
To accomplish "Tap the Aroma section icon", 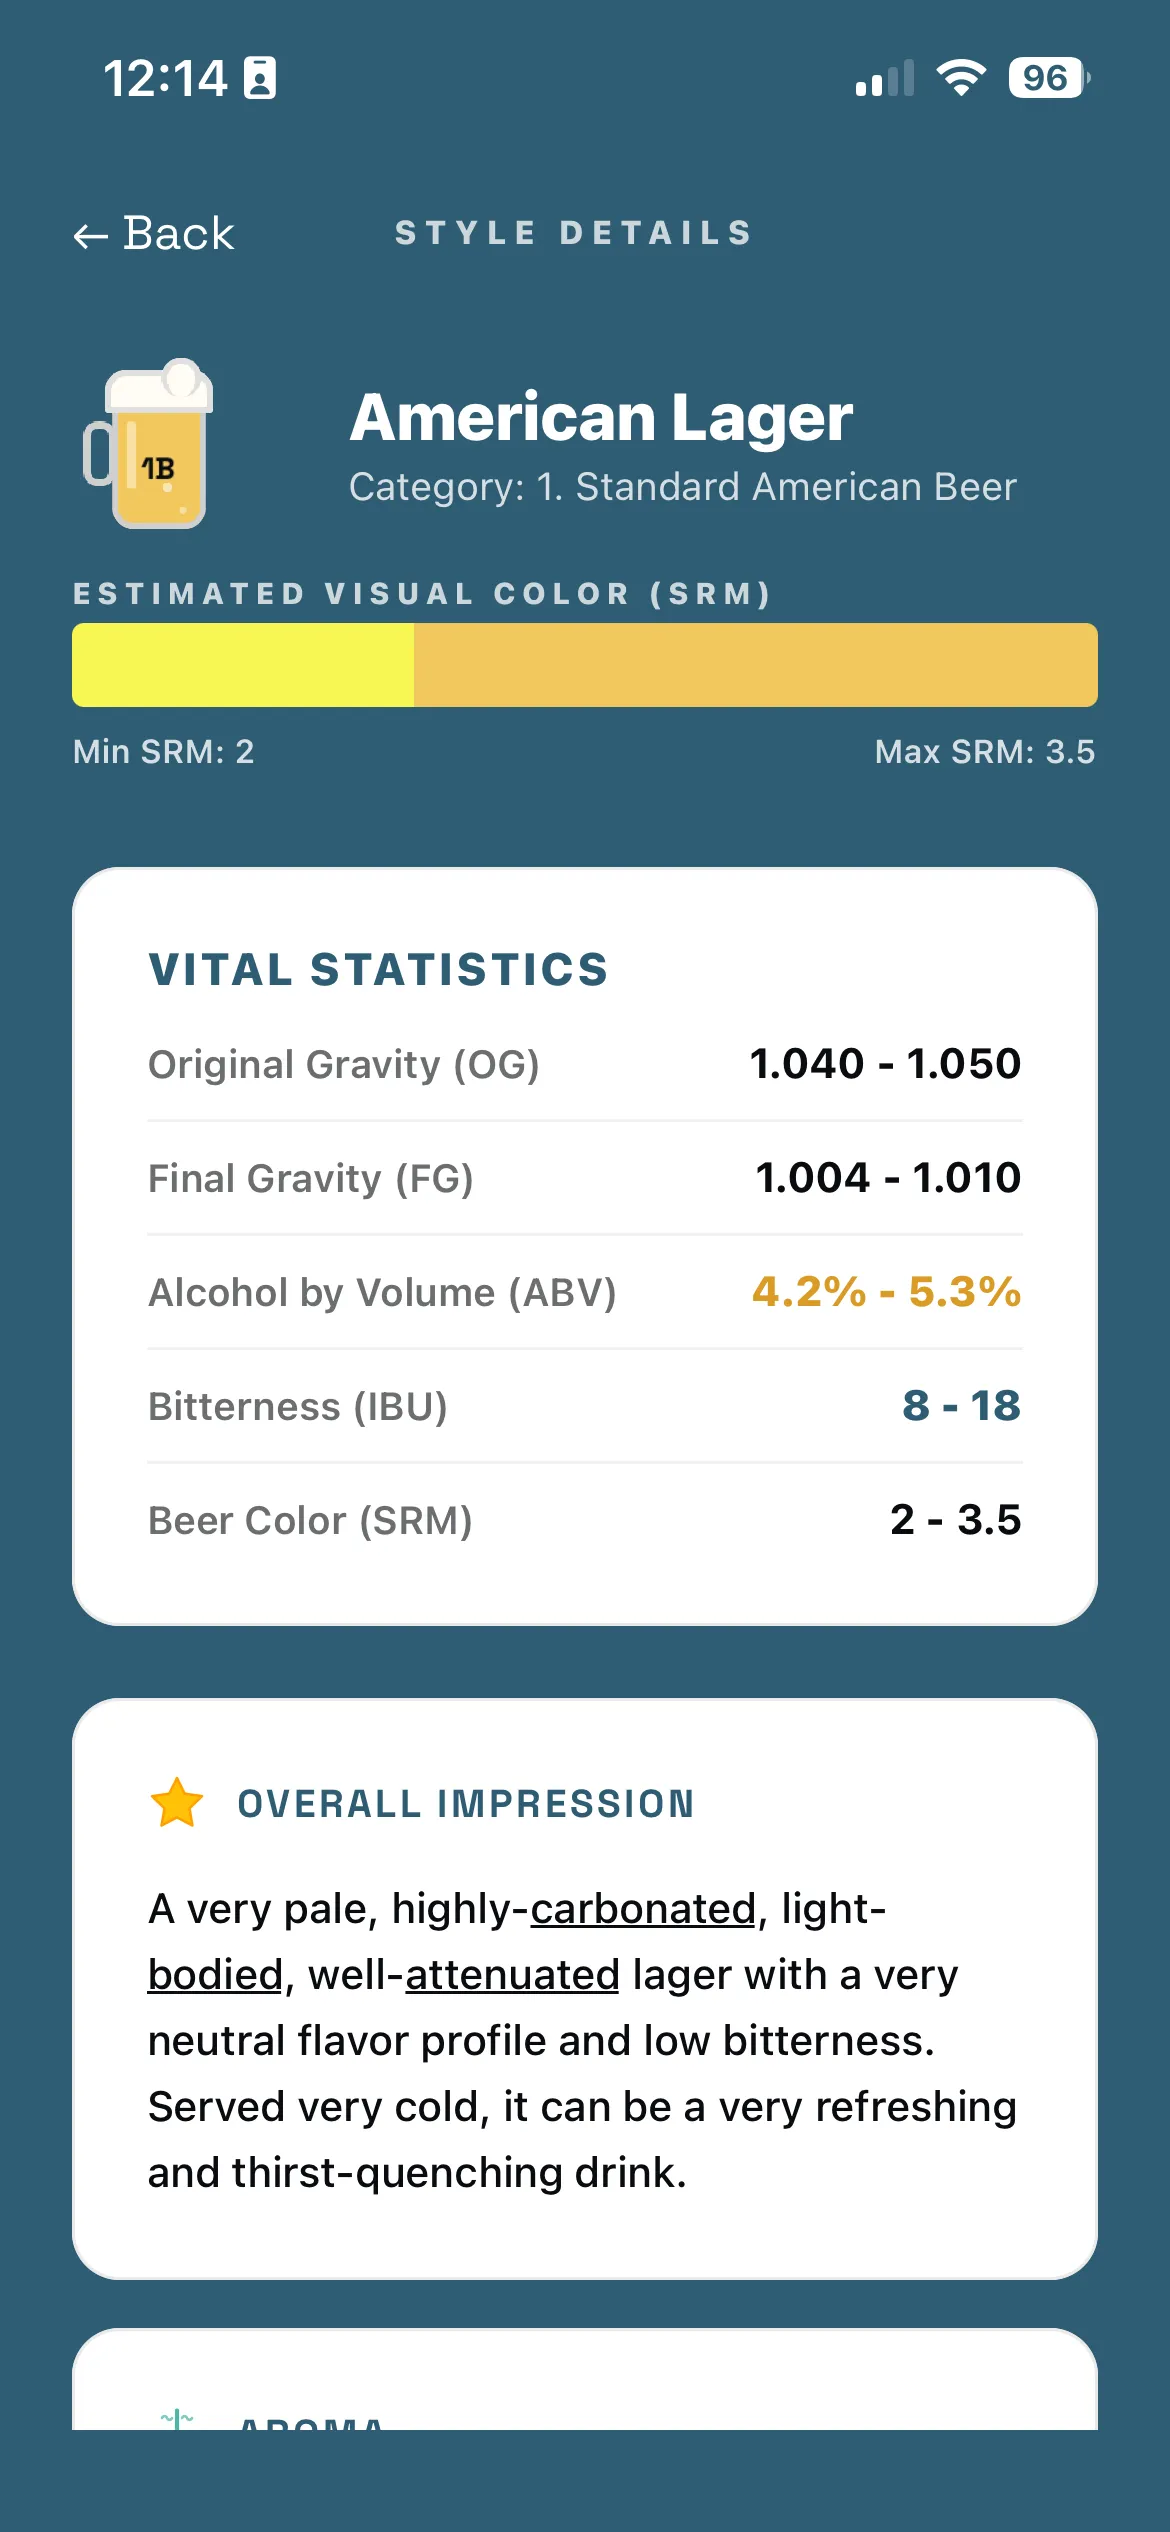I will pyautogui.click(x=177, y=2418).
